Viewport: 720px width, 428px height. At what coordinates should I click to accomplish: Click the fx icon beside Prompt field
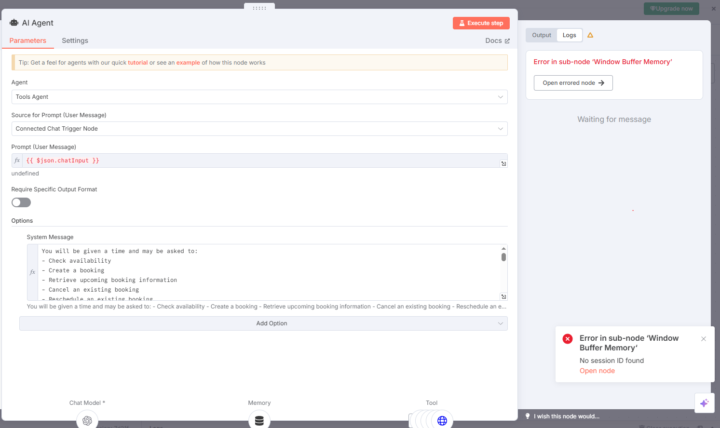pyautogui.click(x=17, y=160)
